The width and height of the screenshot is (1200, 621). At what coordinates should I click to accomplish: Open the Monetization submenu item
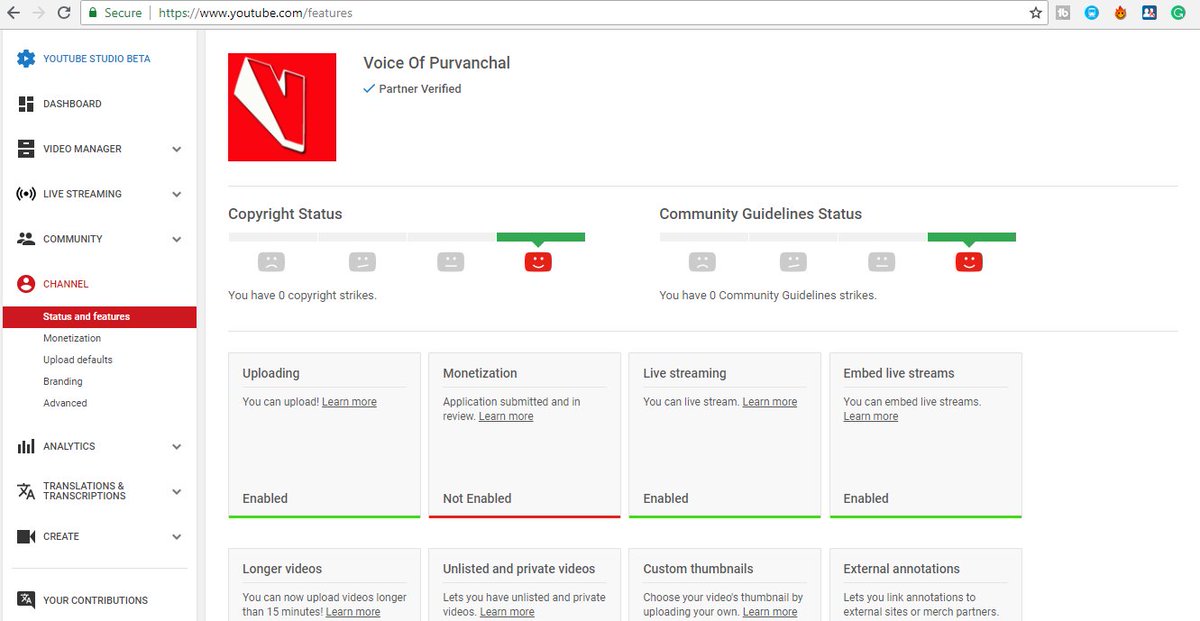(x=72, y=338)
